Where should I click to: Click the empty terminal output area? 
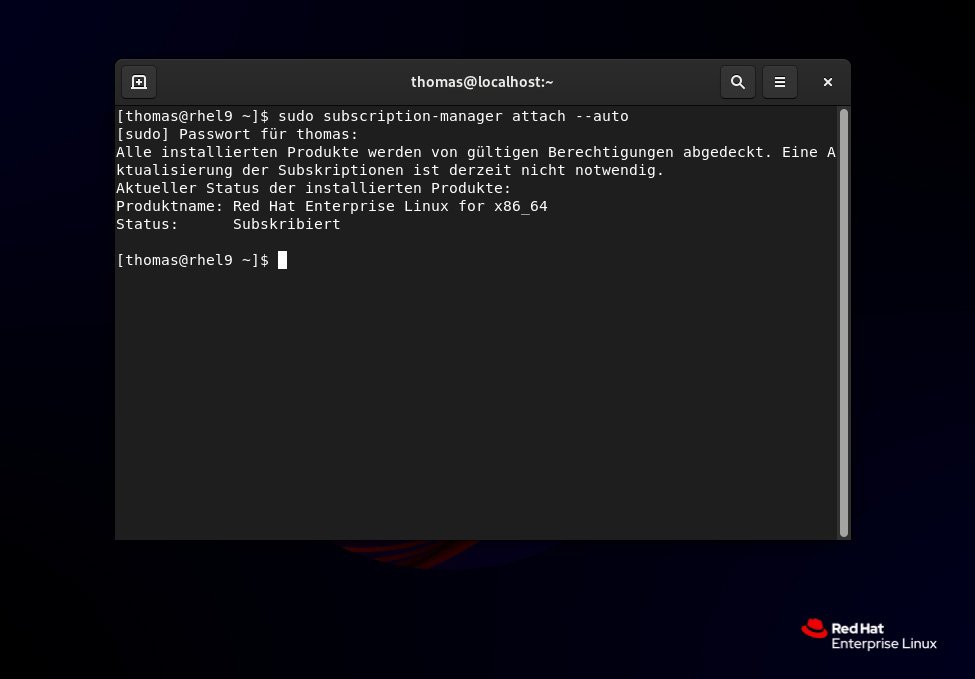click(480, 400)
